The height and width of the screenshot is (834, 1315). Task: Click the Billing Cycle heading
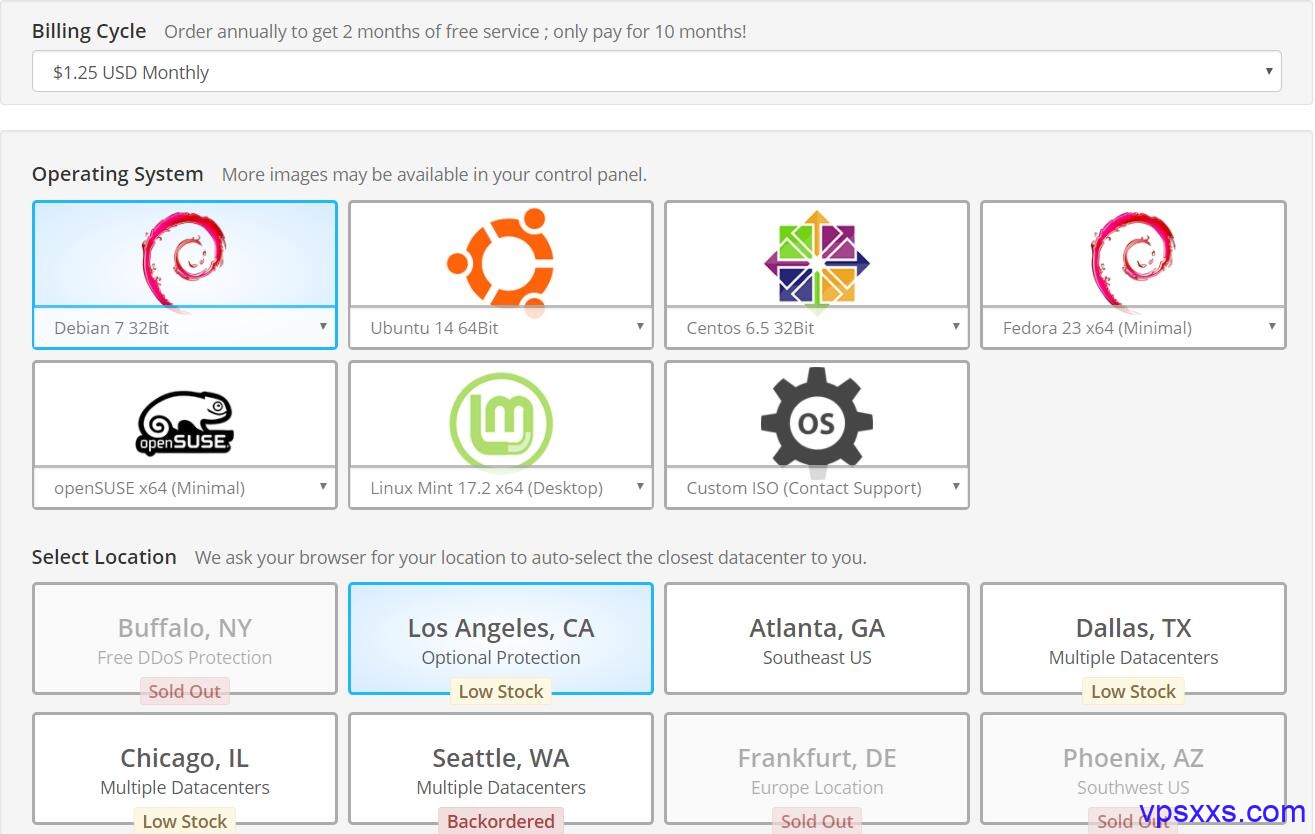pyautogui.click(x=89, y=31)
